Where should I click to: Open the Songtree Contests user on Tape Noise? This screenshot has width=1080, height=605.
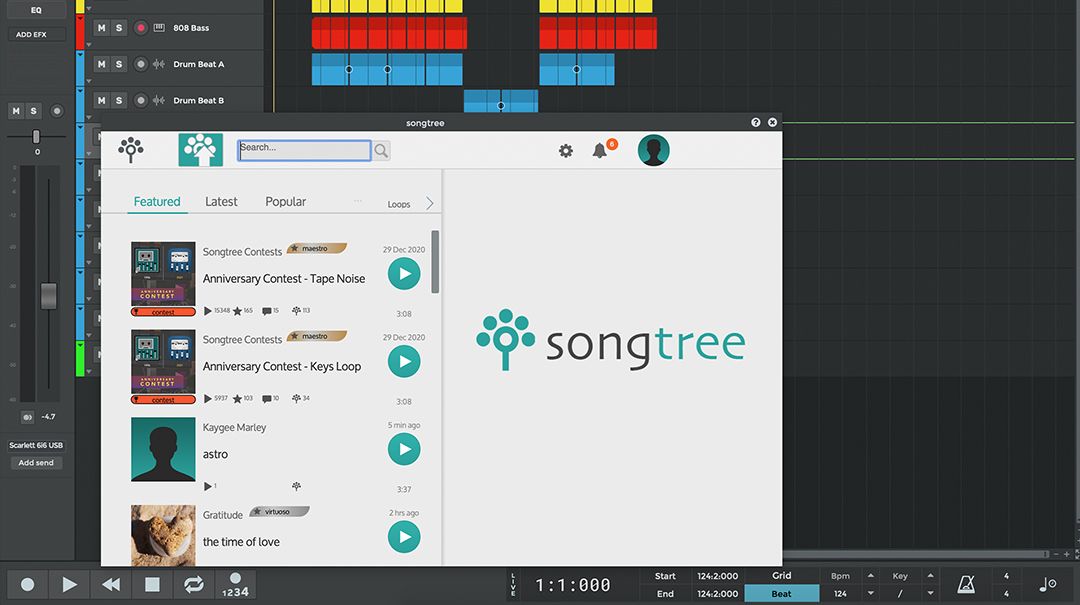242,252
